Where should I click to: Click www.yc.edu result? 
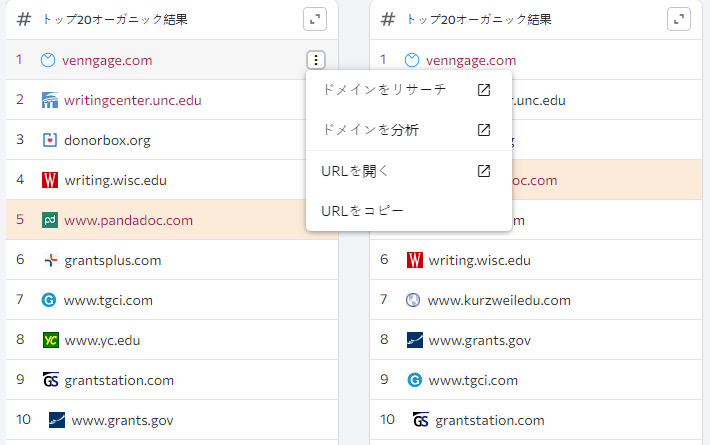click(102, 340)
